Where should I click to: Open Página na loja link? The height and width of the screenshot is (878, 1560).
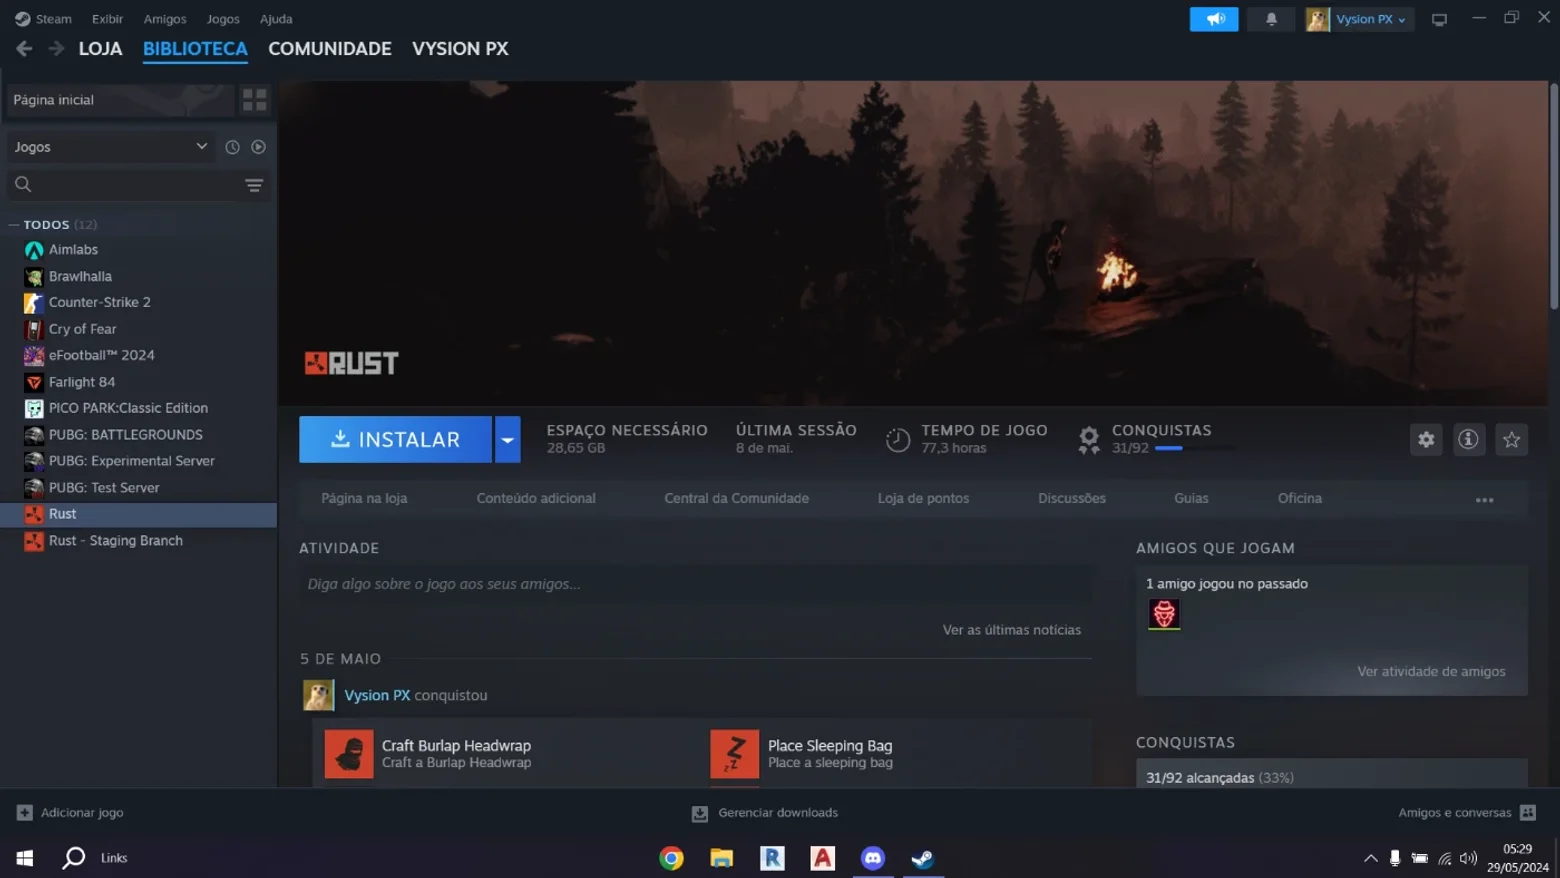(x=364, y=498)
